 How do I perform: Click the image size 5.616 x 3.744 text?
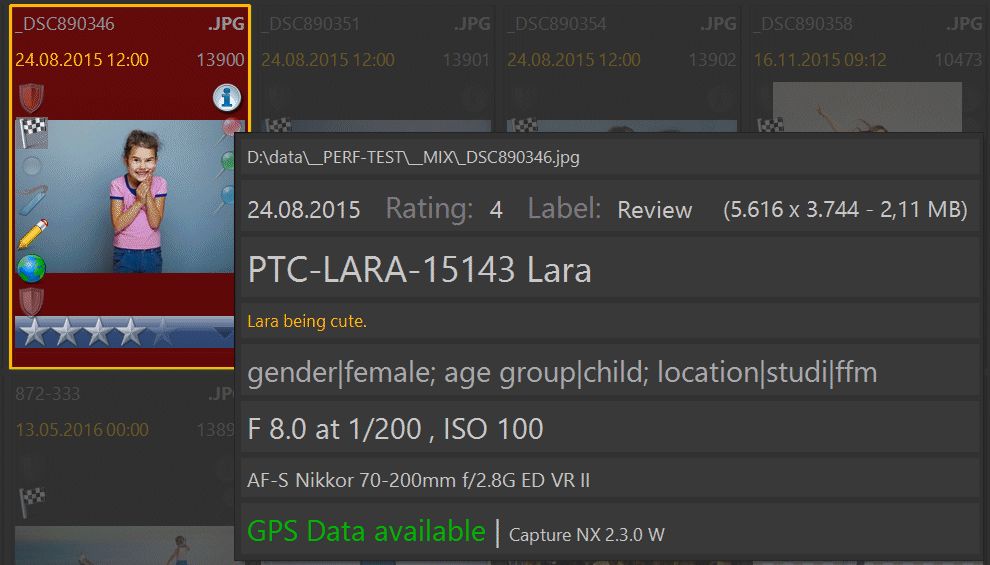click(x=845, y=209)
